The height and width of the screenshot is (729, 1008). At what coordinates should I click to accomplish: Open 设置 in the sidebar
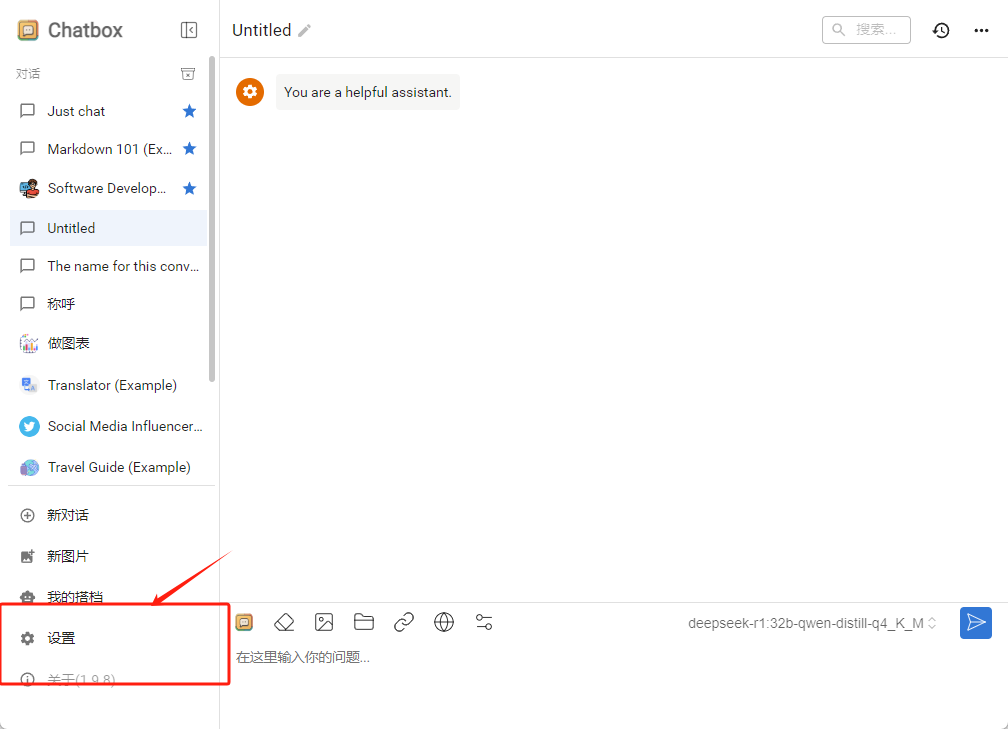pyautogui.click(x=61, y=638)
